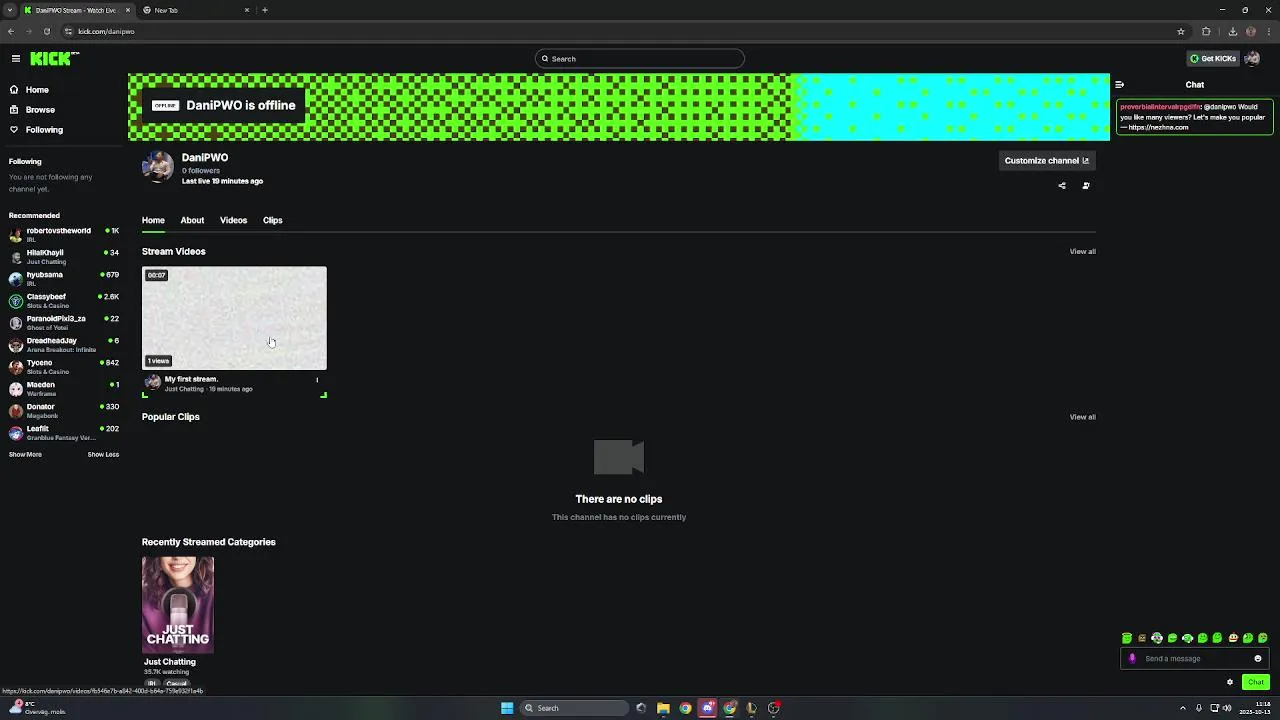View all Popular Clips
1280x720 pixels.
[x=1082, y=417]
